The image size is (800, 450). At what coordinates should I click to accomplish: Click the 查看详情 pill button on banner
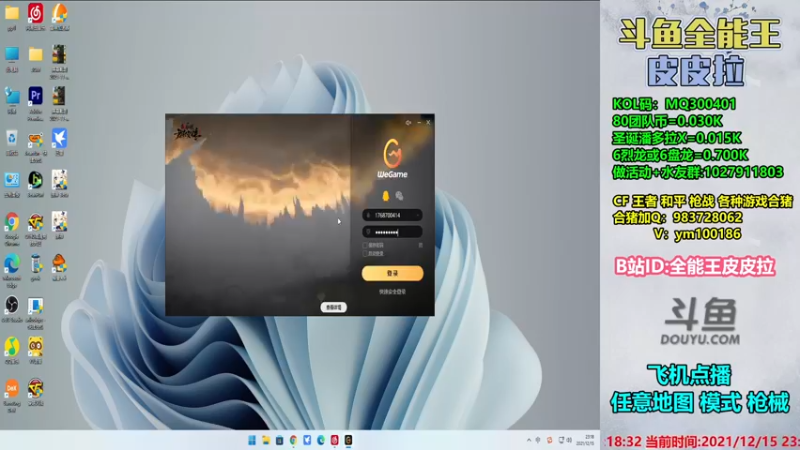point(334,307)
